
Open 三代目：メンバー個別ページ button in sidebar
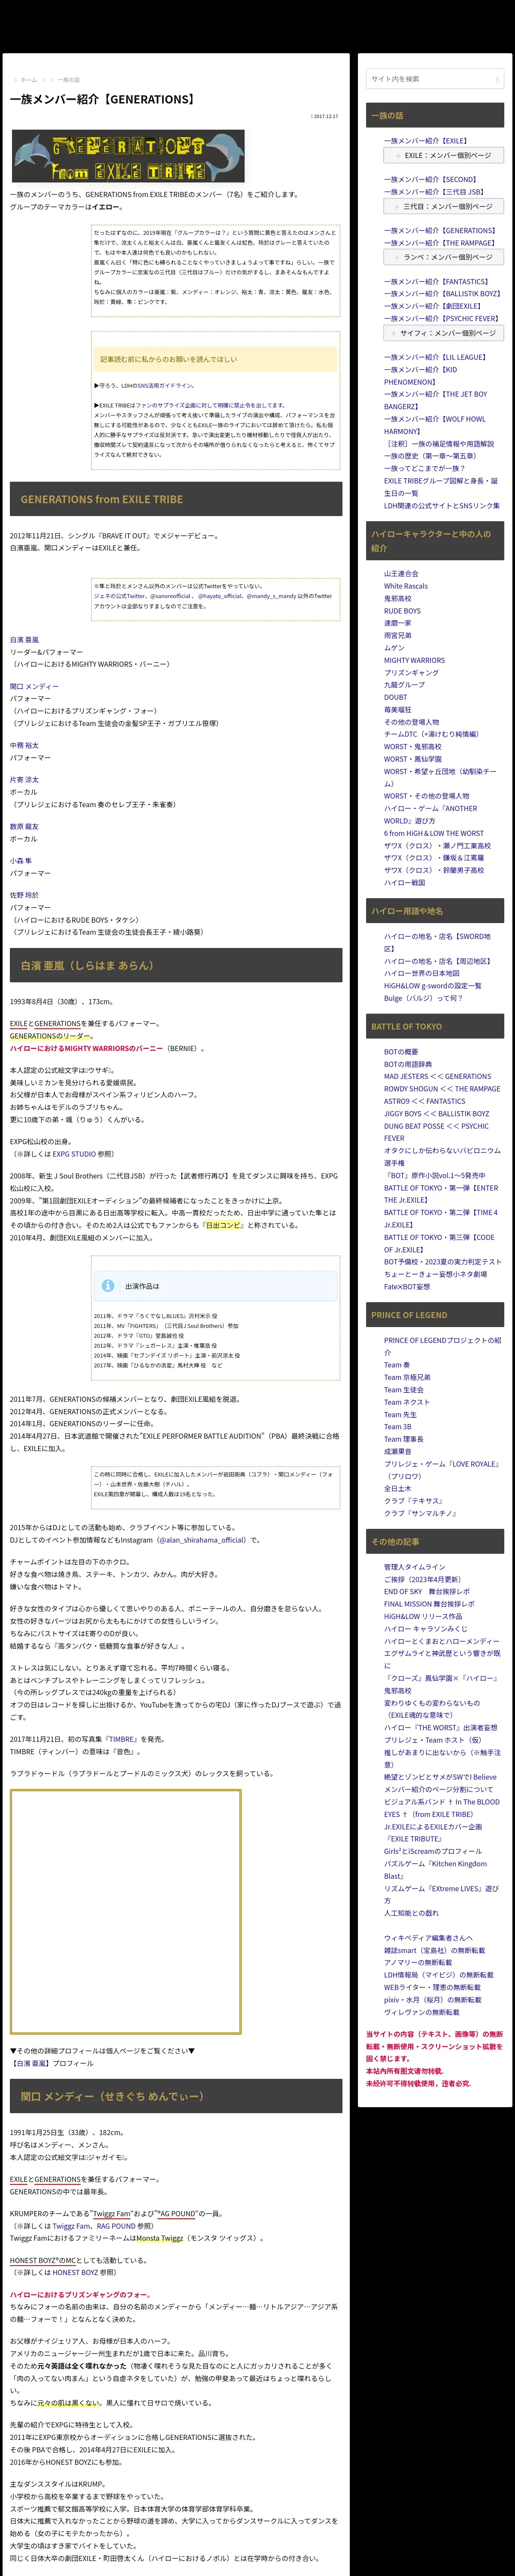point(444,206)
